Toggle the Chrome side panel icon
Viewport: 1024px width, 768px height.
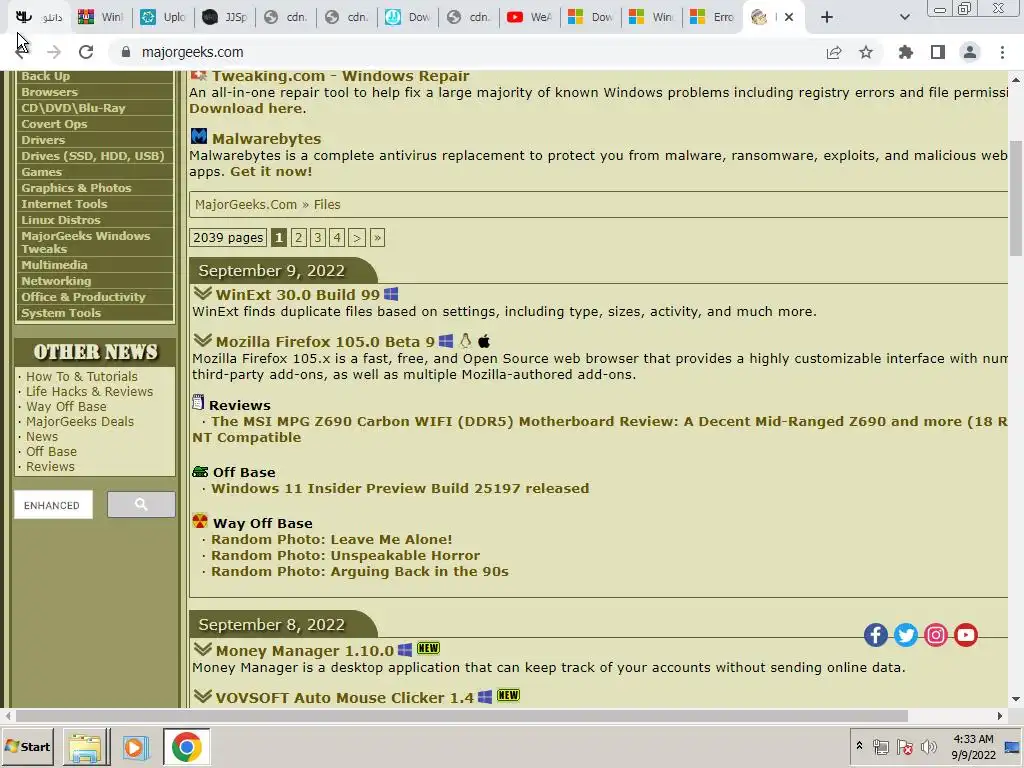click(938, 52)
